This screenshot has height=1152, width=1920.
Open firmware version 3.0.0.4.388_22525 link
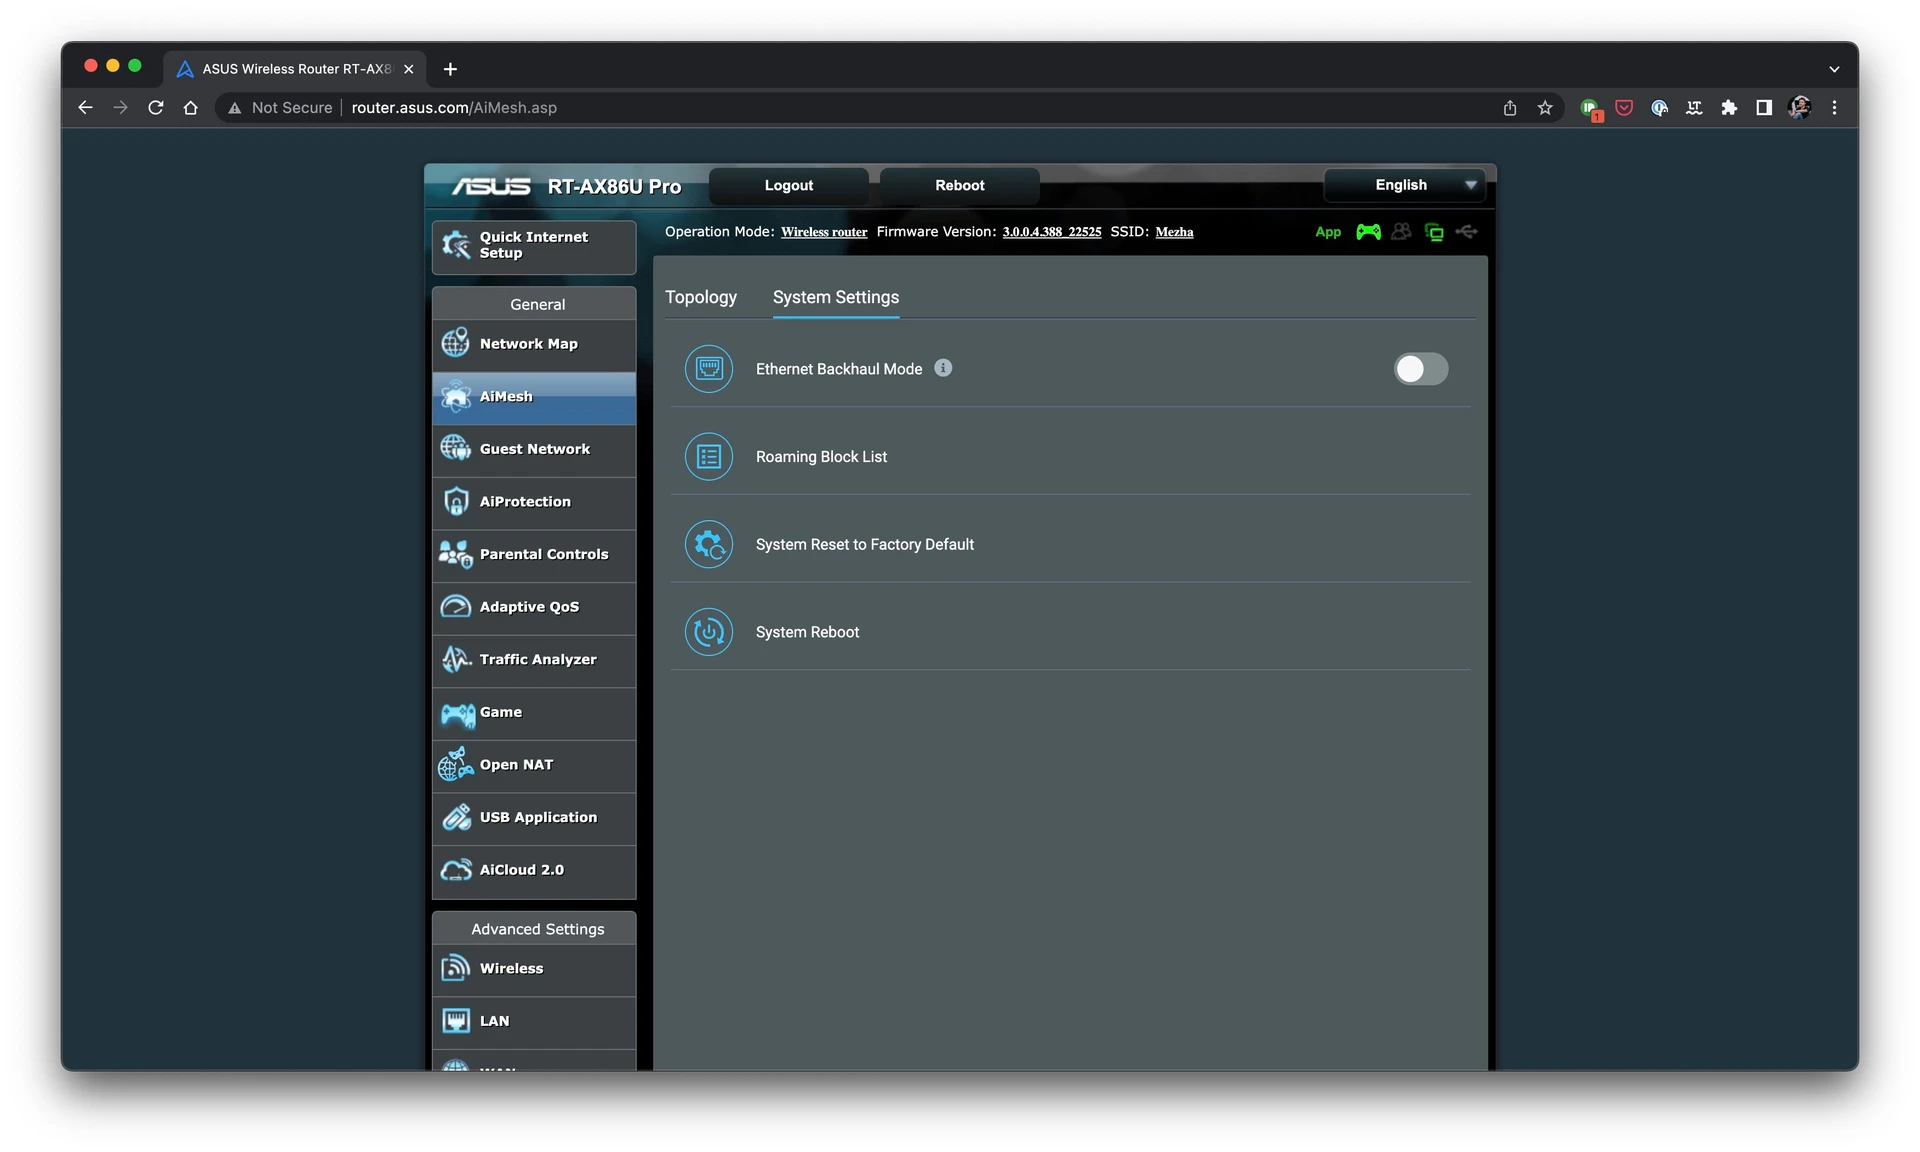click(x=1052, y=232)
